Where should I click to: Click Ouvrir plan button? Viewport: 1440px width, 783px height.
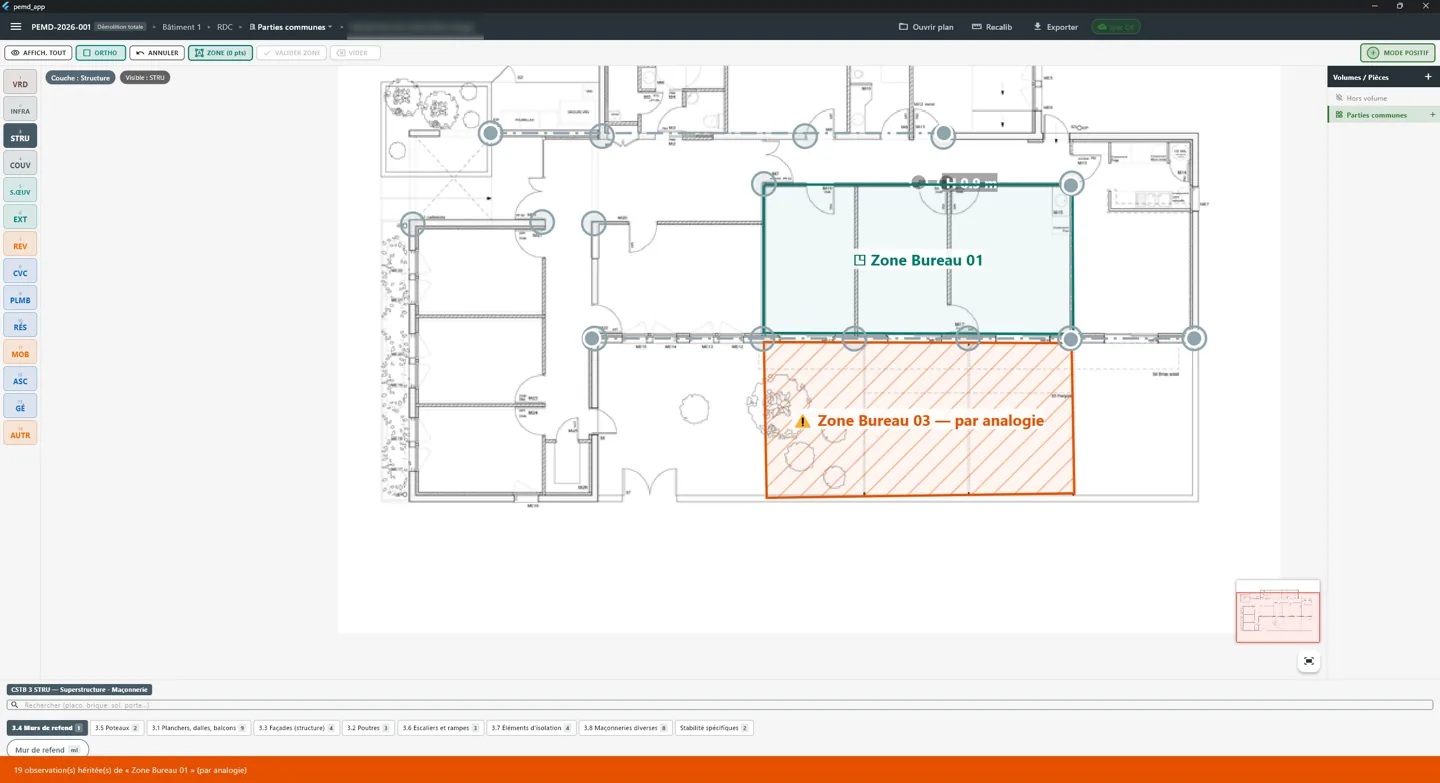tap(926, 27)
